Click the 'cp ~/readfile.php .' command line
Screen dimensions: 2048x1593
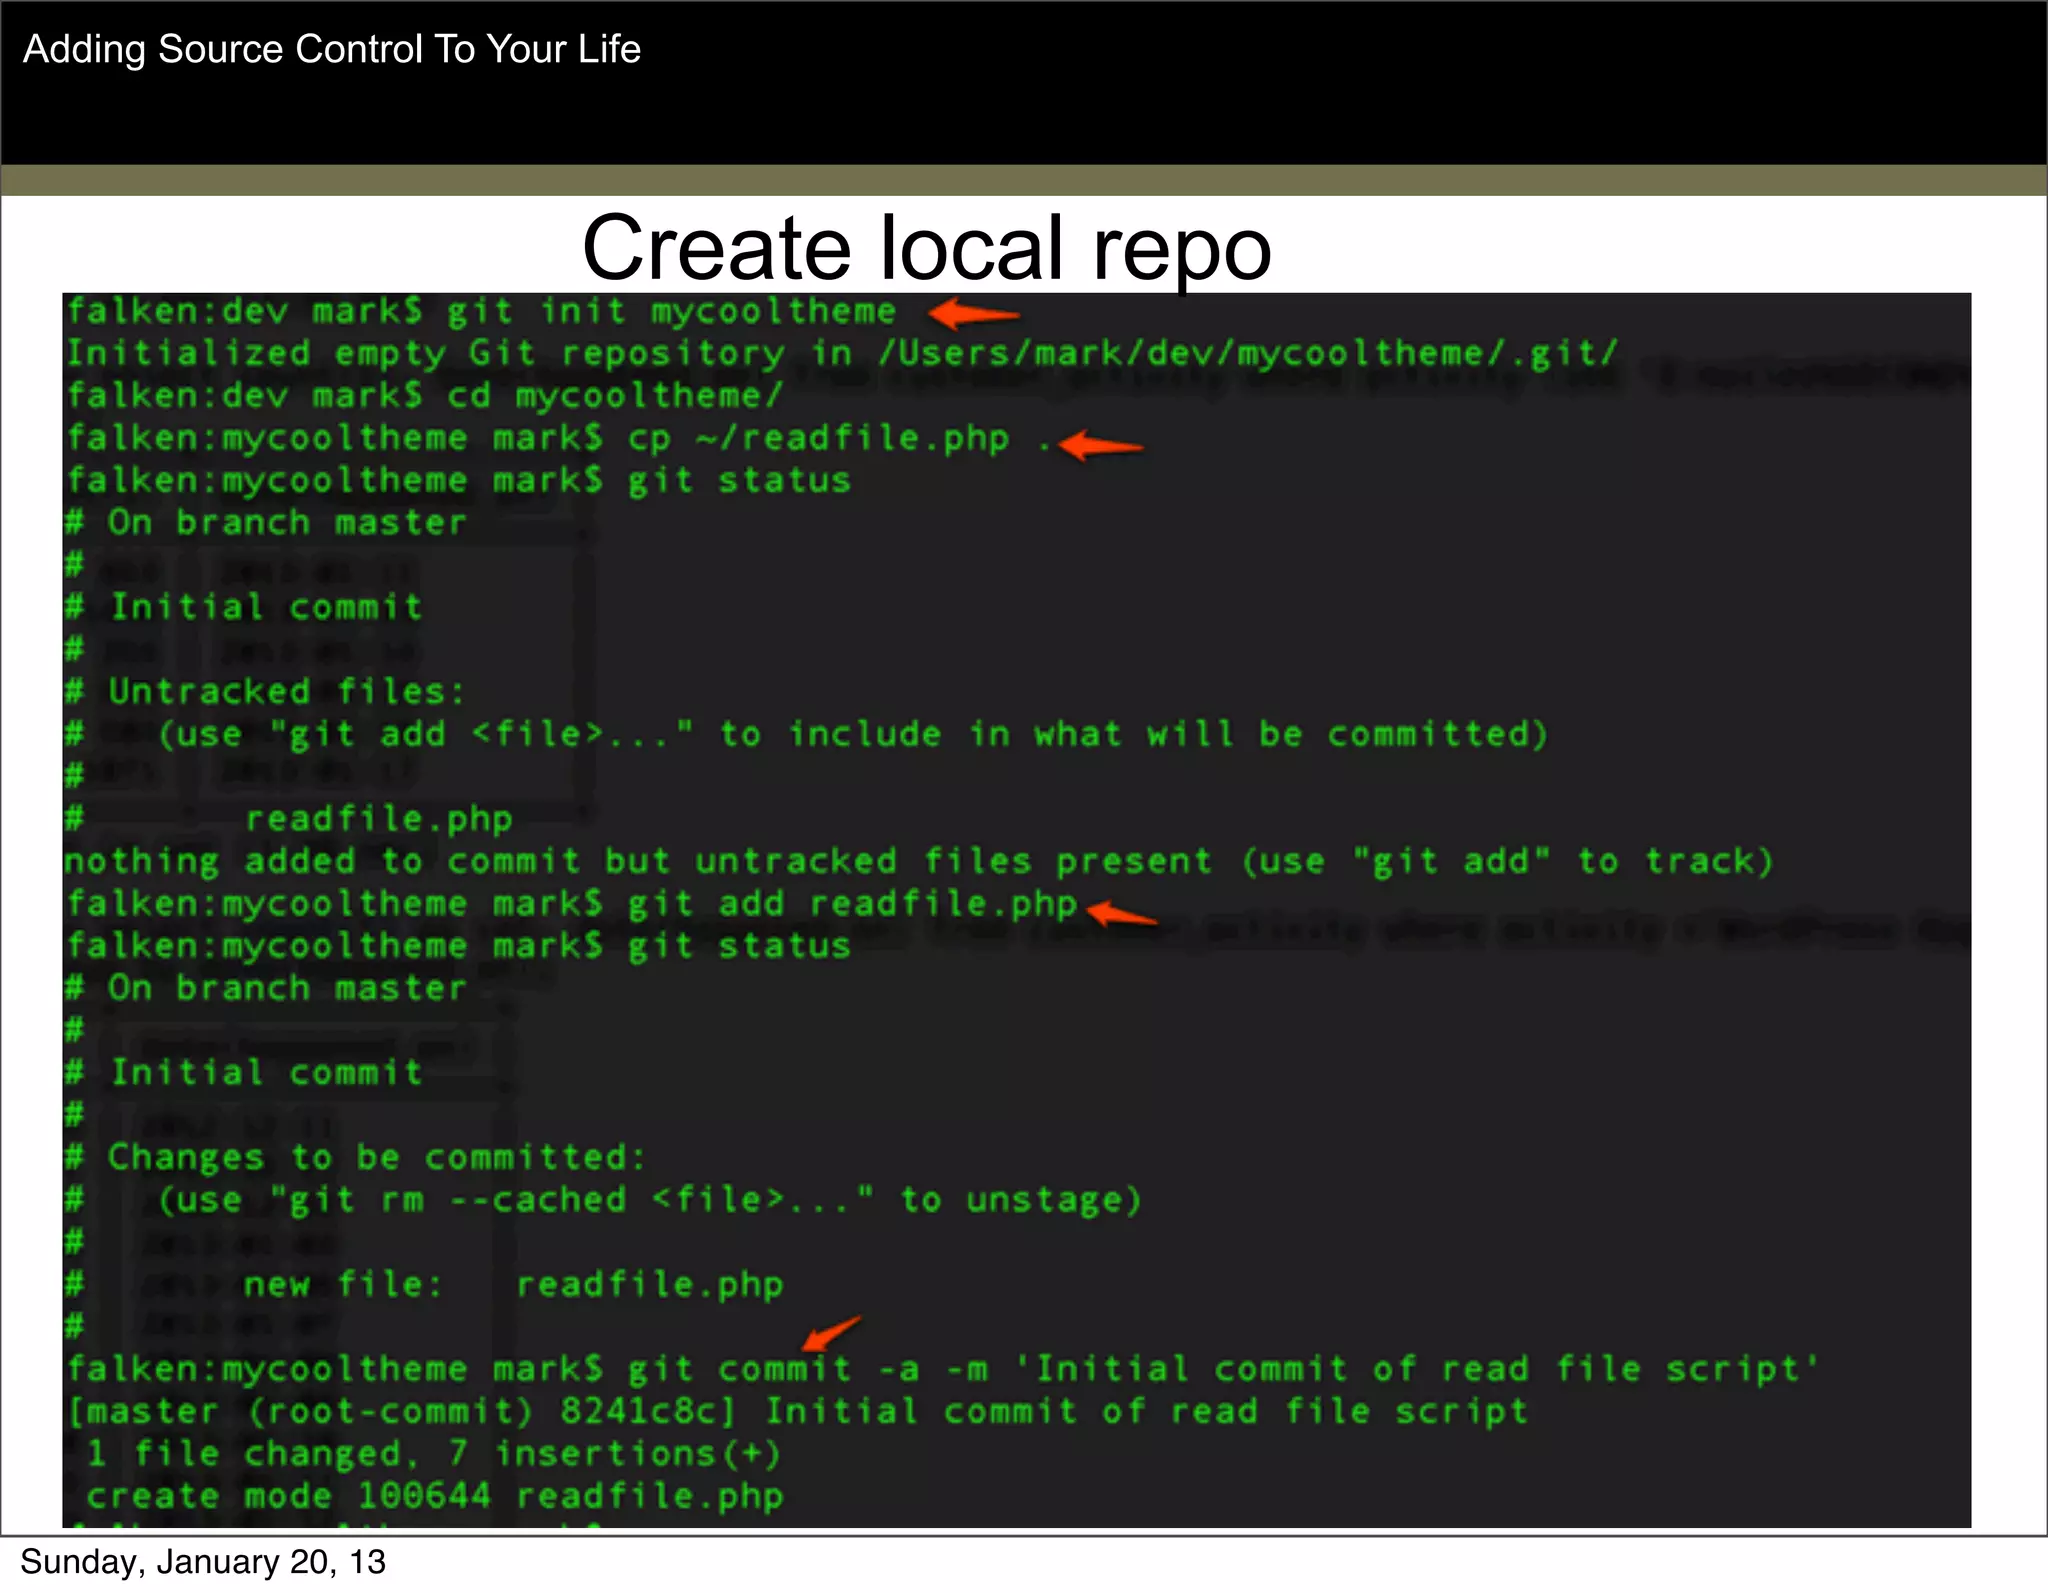tap(558, 438)
